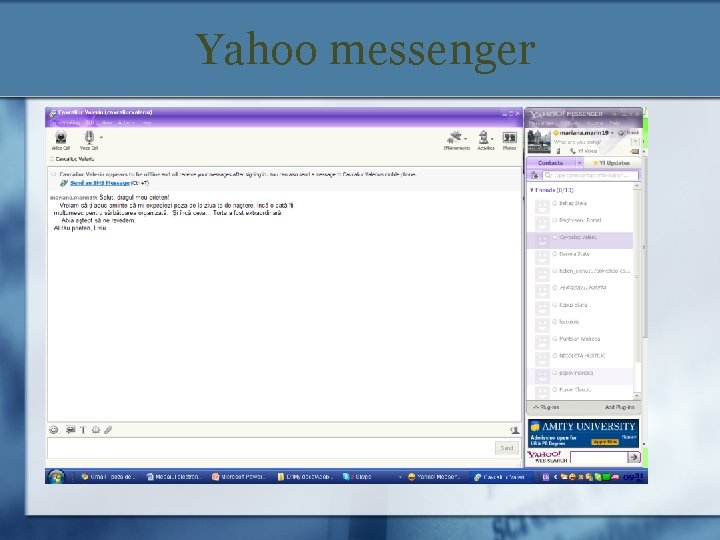This screenshot has height=540, width=720.
Task: Click the profile picture thumbnail
Action: point(539,141)
